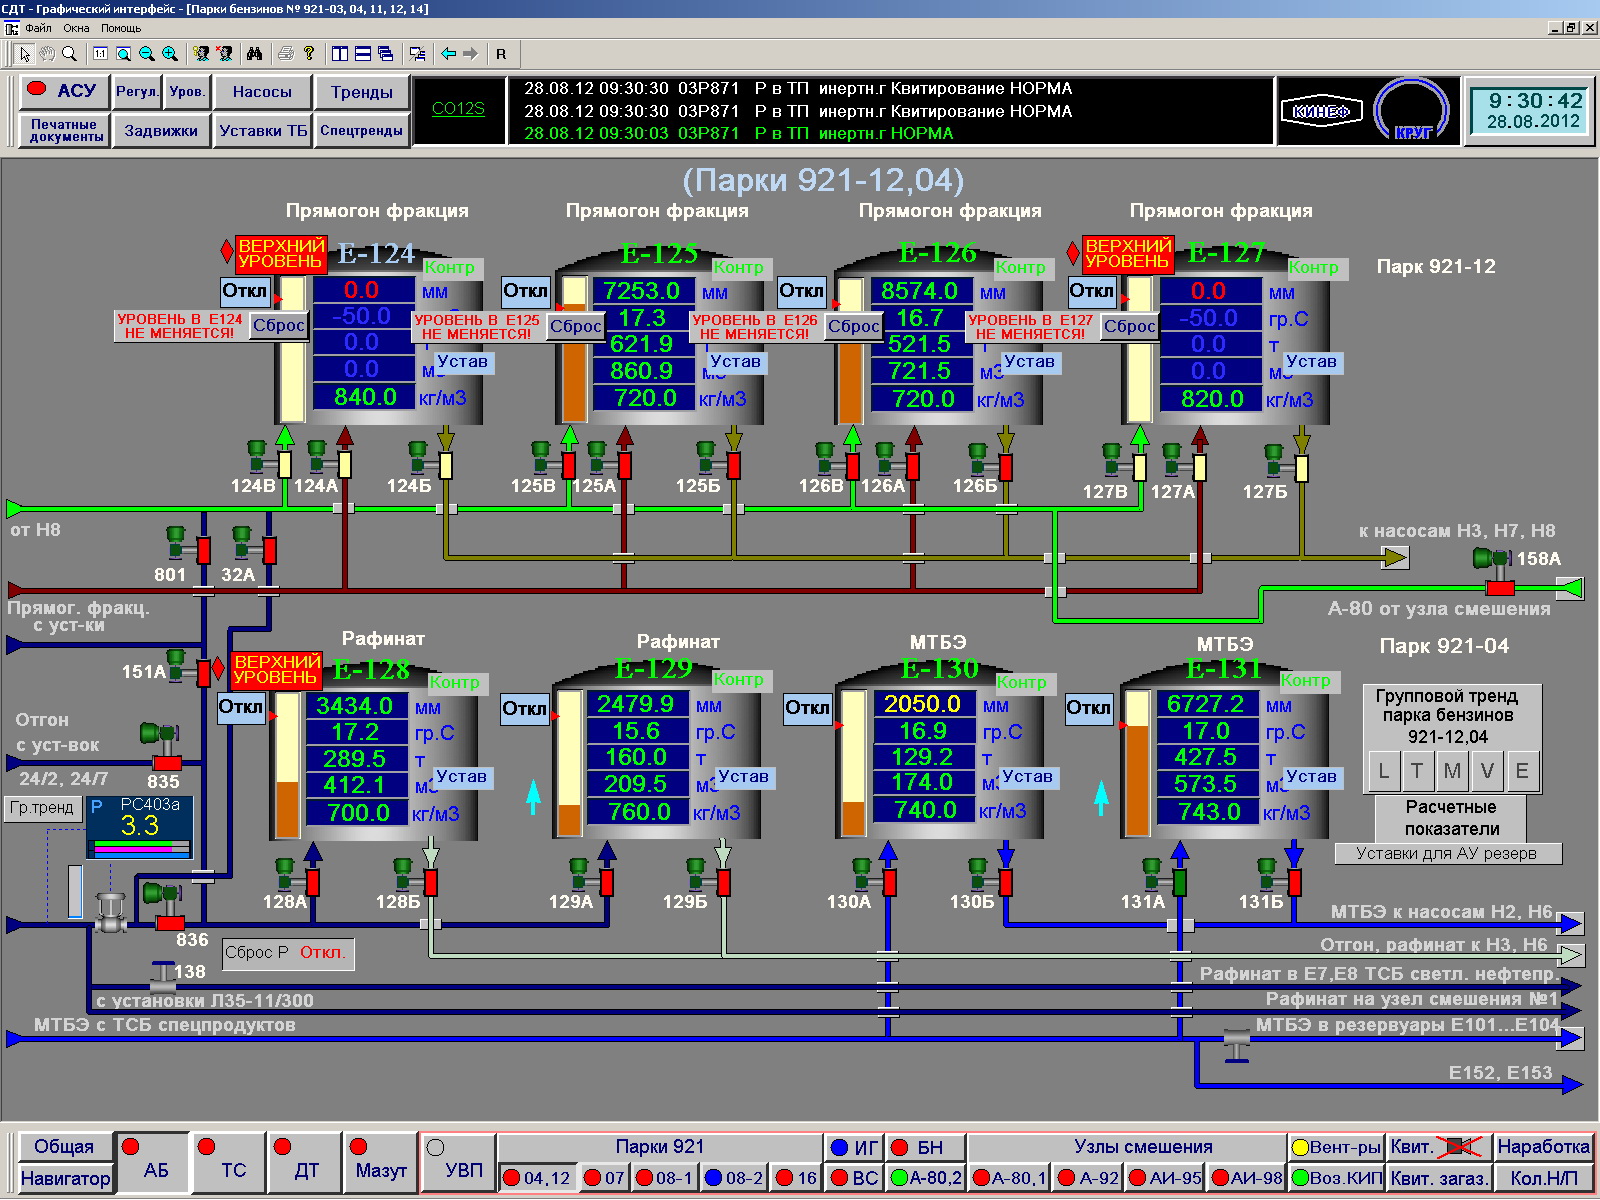Screen dimensions: 1600x1200
Task: Cascade windows using toolbar icon
Action: coord(386,54)
